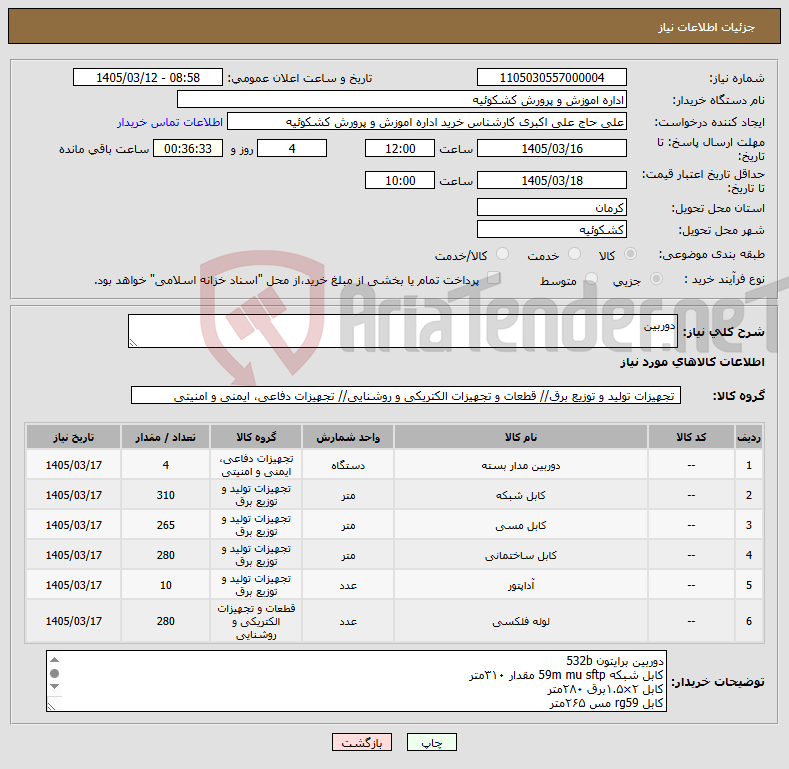Image resolution: width=789 pixels, height=769 pixels.
Task: Open اطلاعات تماس خریدار link
Action: point(170,122)
